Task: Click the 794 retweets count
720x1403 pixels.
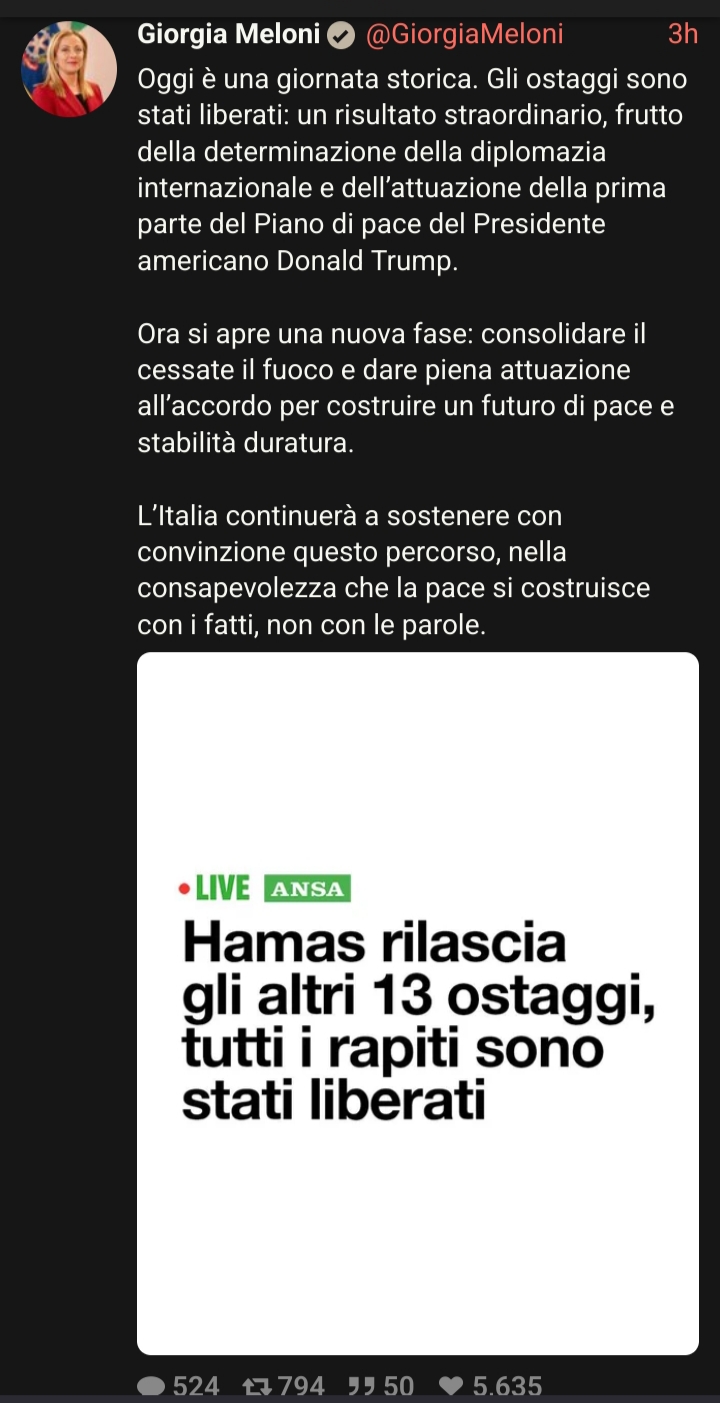Action: [301, 1386]
